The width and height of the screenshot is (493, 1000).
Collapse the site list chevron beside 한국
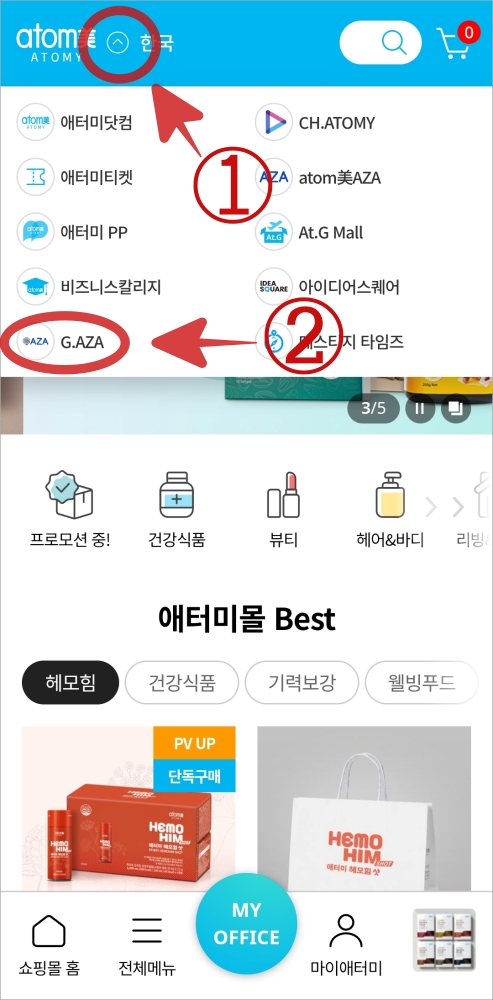coord(118,43)
